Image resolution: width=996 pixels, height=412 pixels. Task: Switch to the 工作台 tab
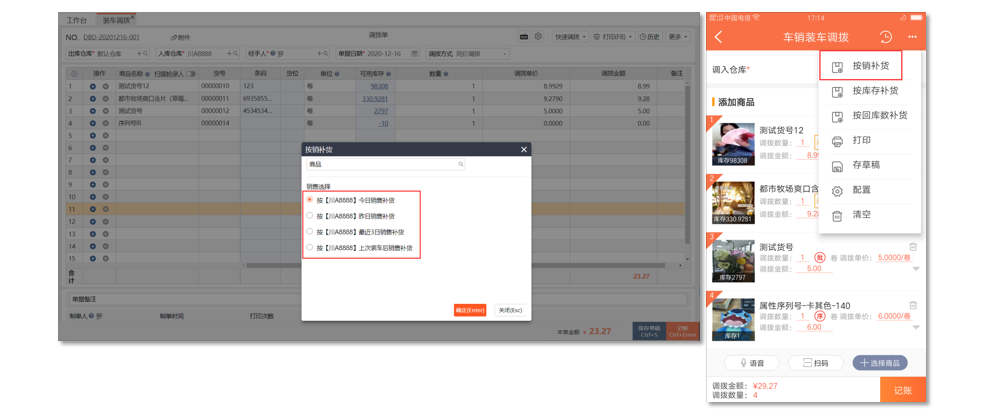(77, 20)
